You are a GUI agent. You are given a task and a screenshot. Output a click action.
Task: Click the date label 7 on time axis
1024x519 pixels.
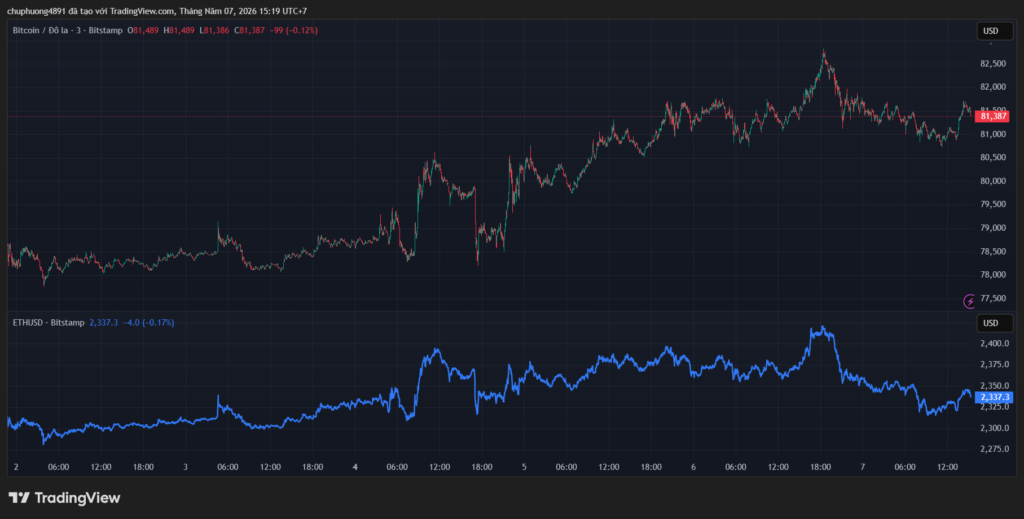[x=863, y=467]
